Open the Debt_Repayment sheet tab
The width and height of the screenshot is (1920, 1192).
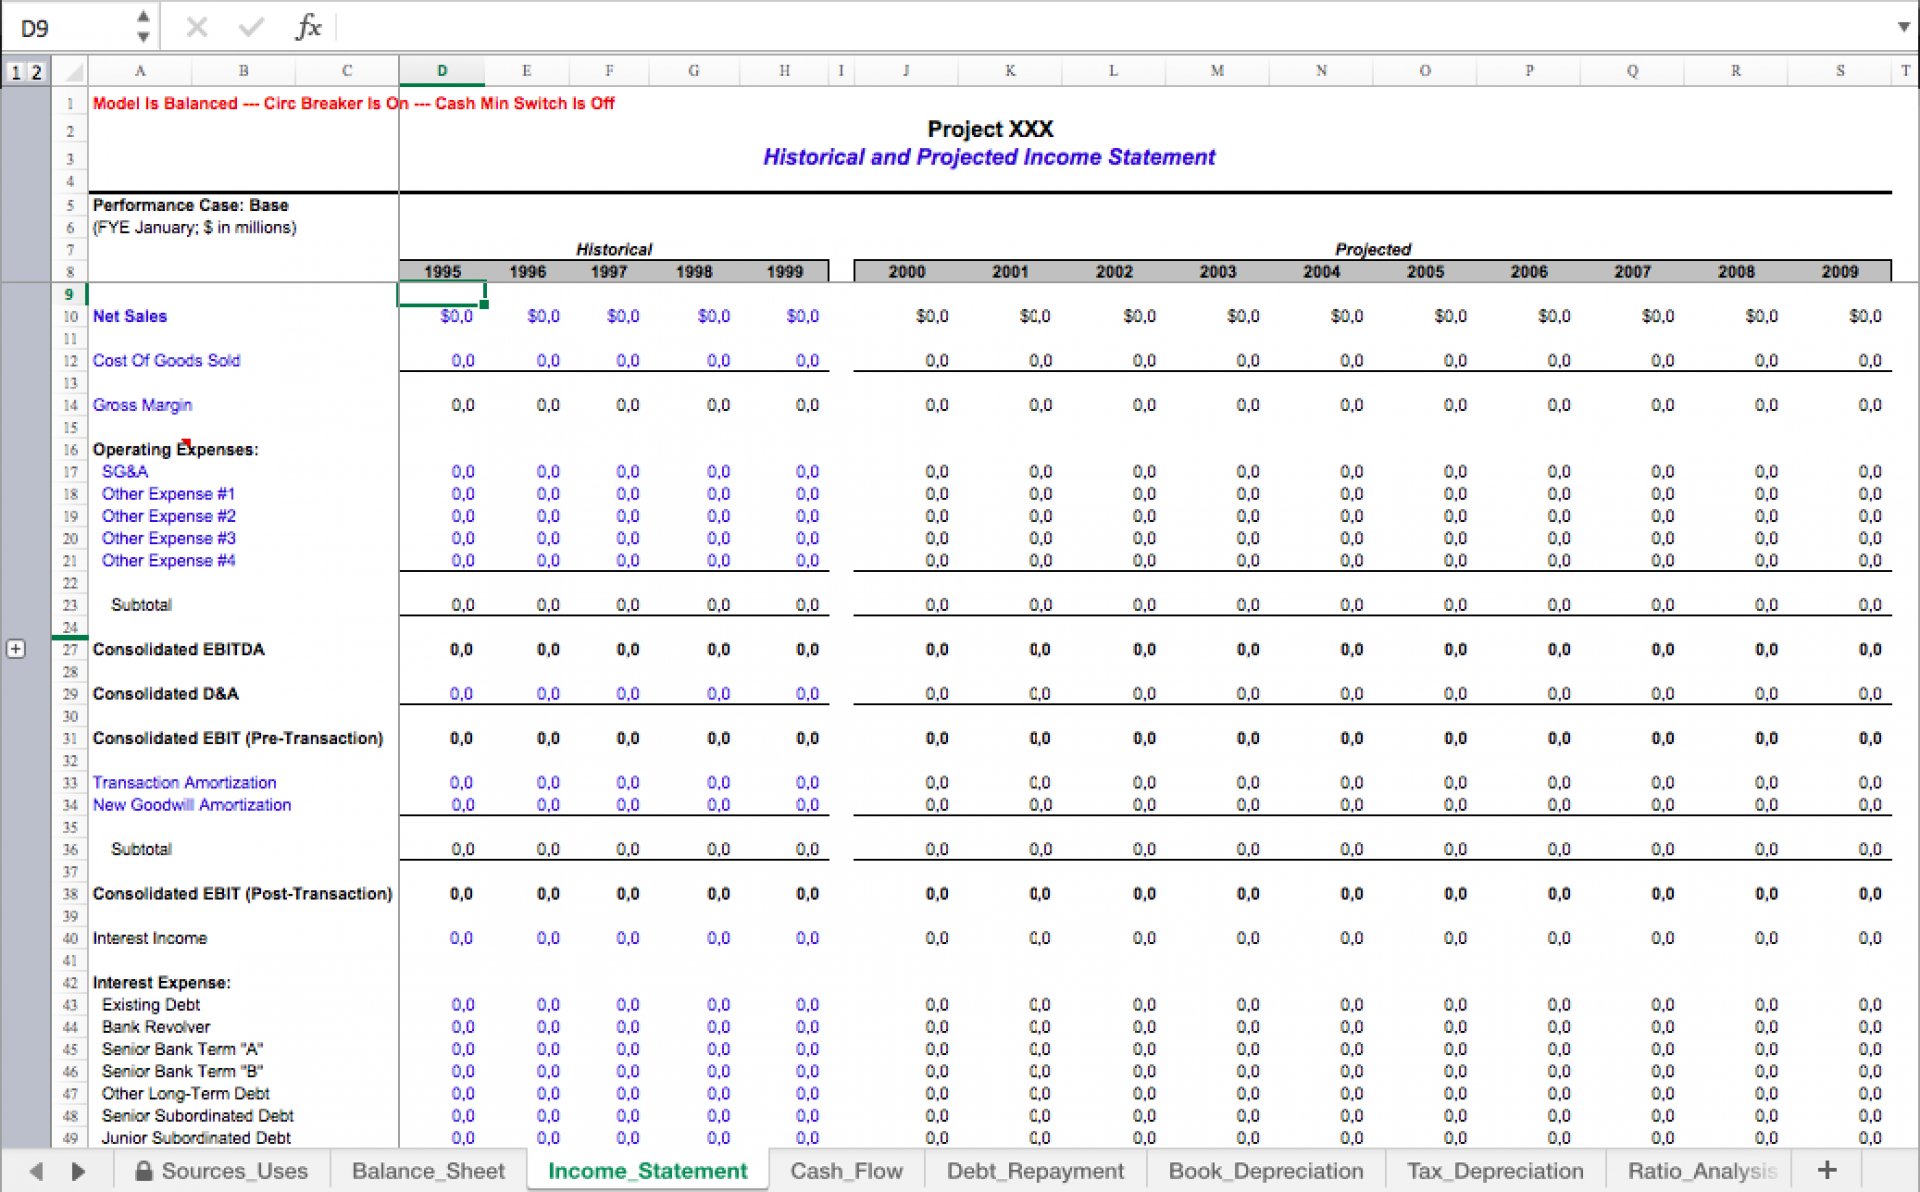point(1035,1170)
